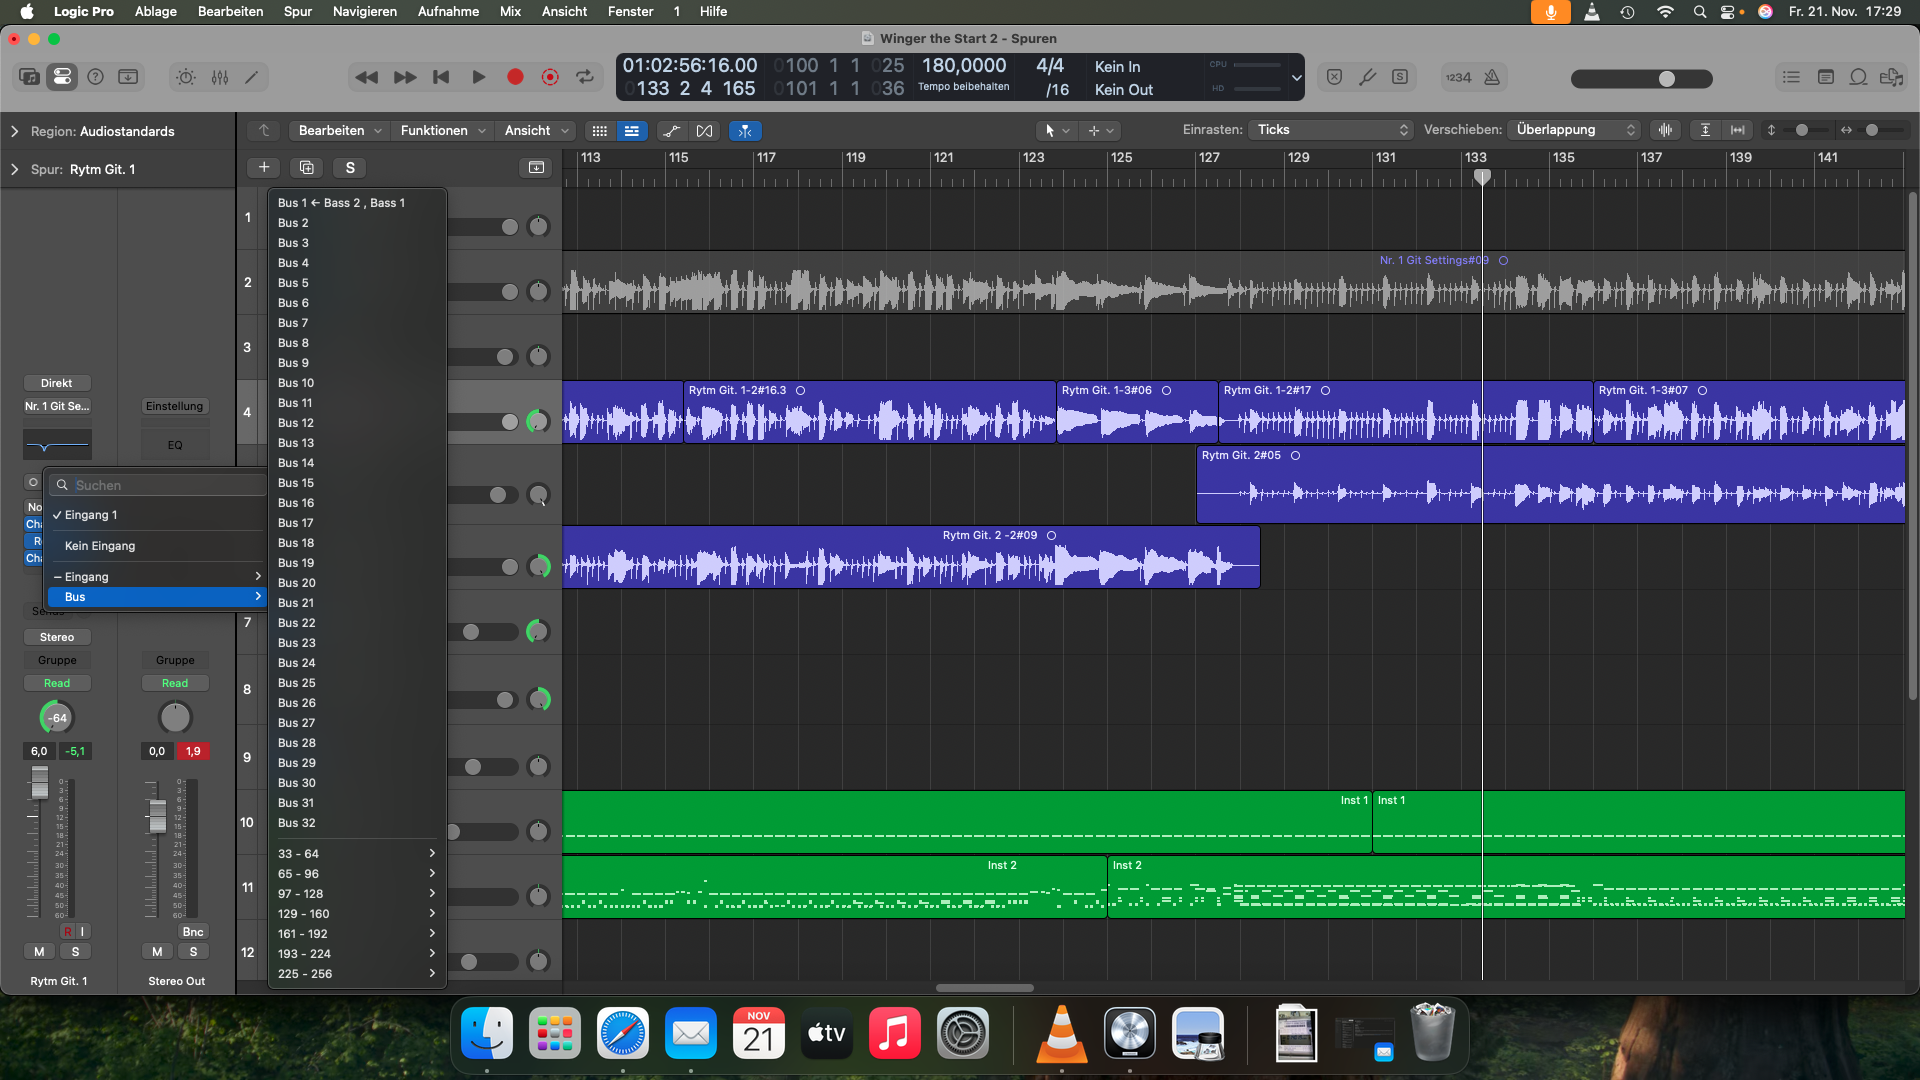Click the add track plus button
Image resolution: width=1920 pixels, height=1080 pixels.
tap(264, 168)
